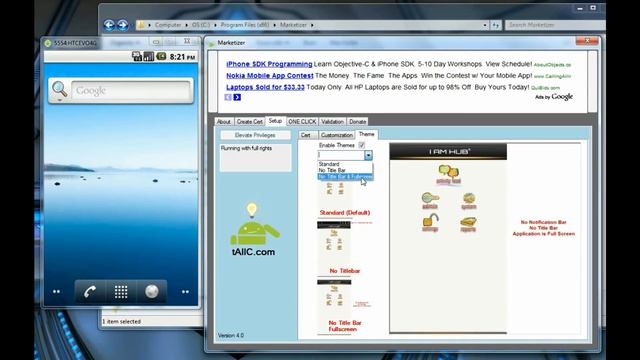The image size is (640, 360).
Task: Select the Theme sub-tab
Action: pyautogui.click(x=367, y=134)
